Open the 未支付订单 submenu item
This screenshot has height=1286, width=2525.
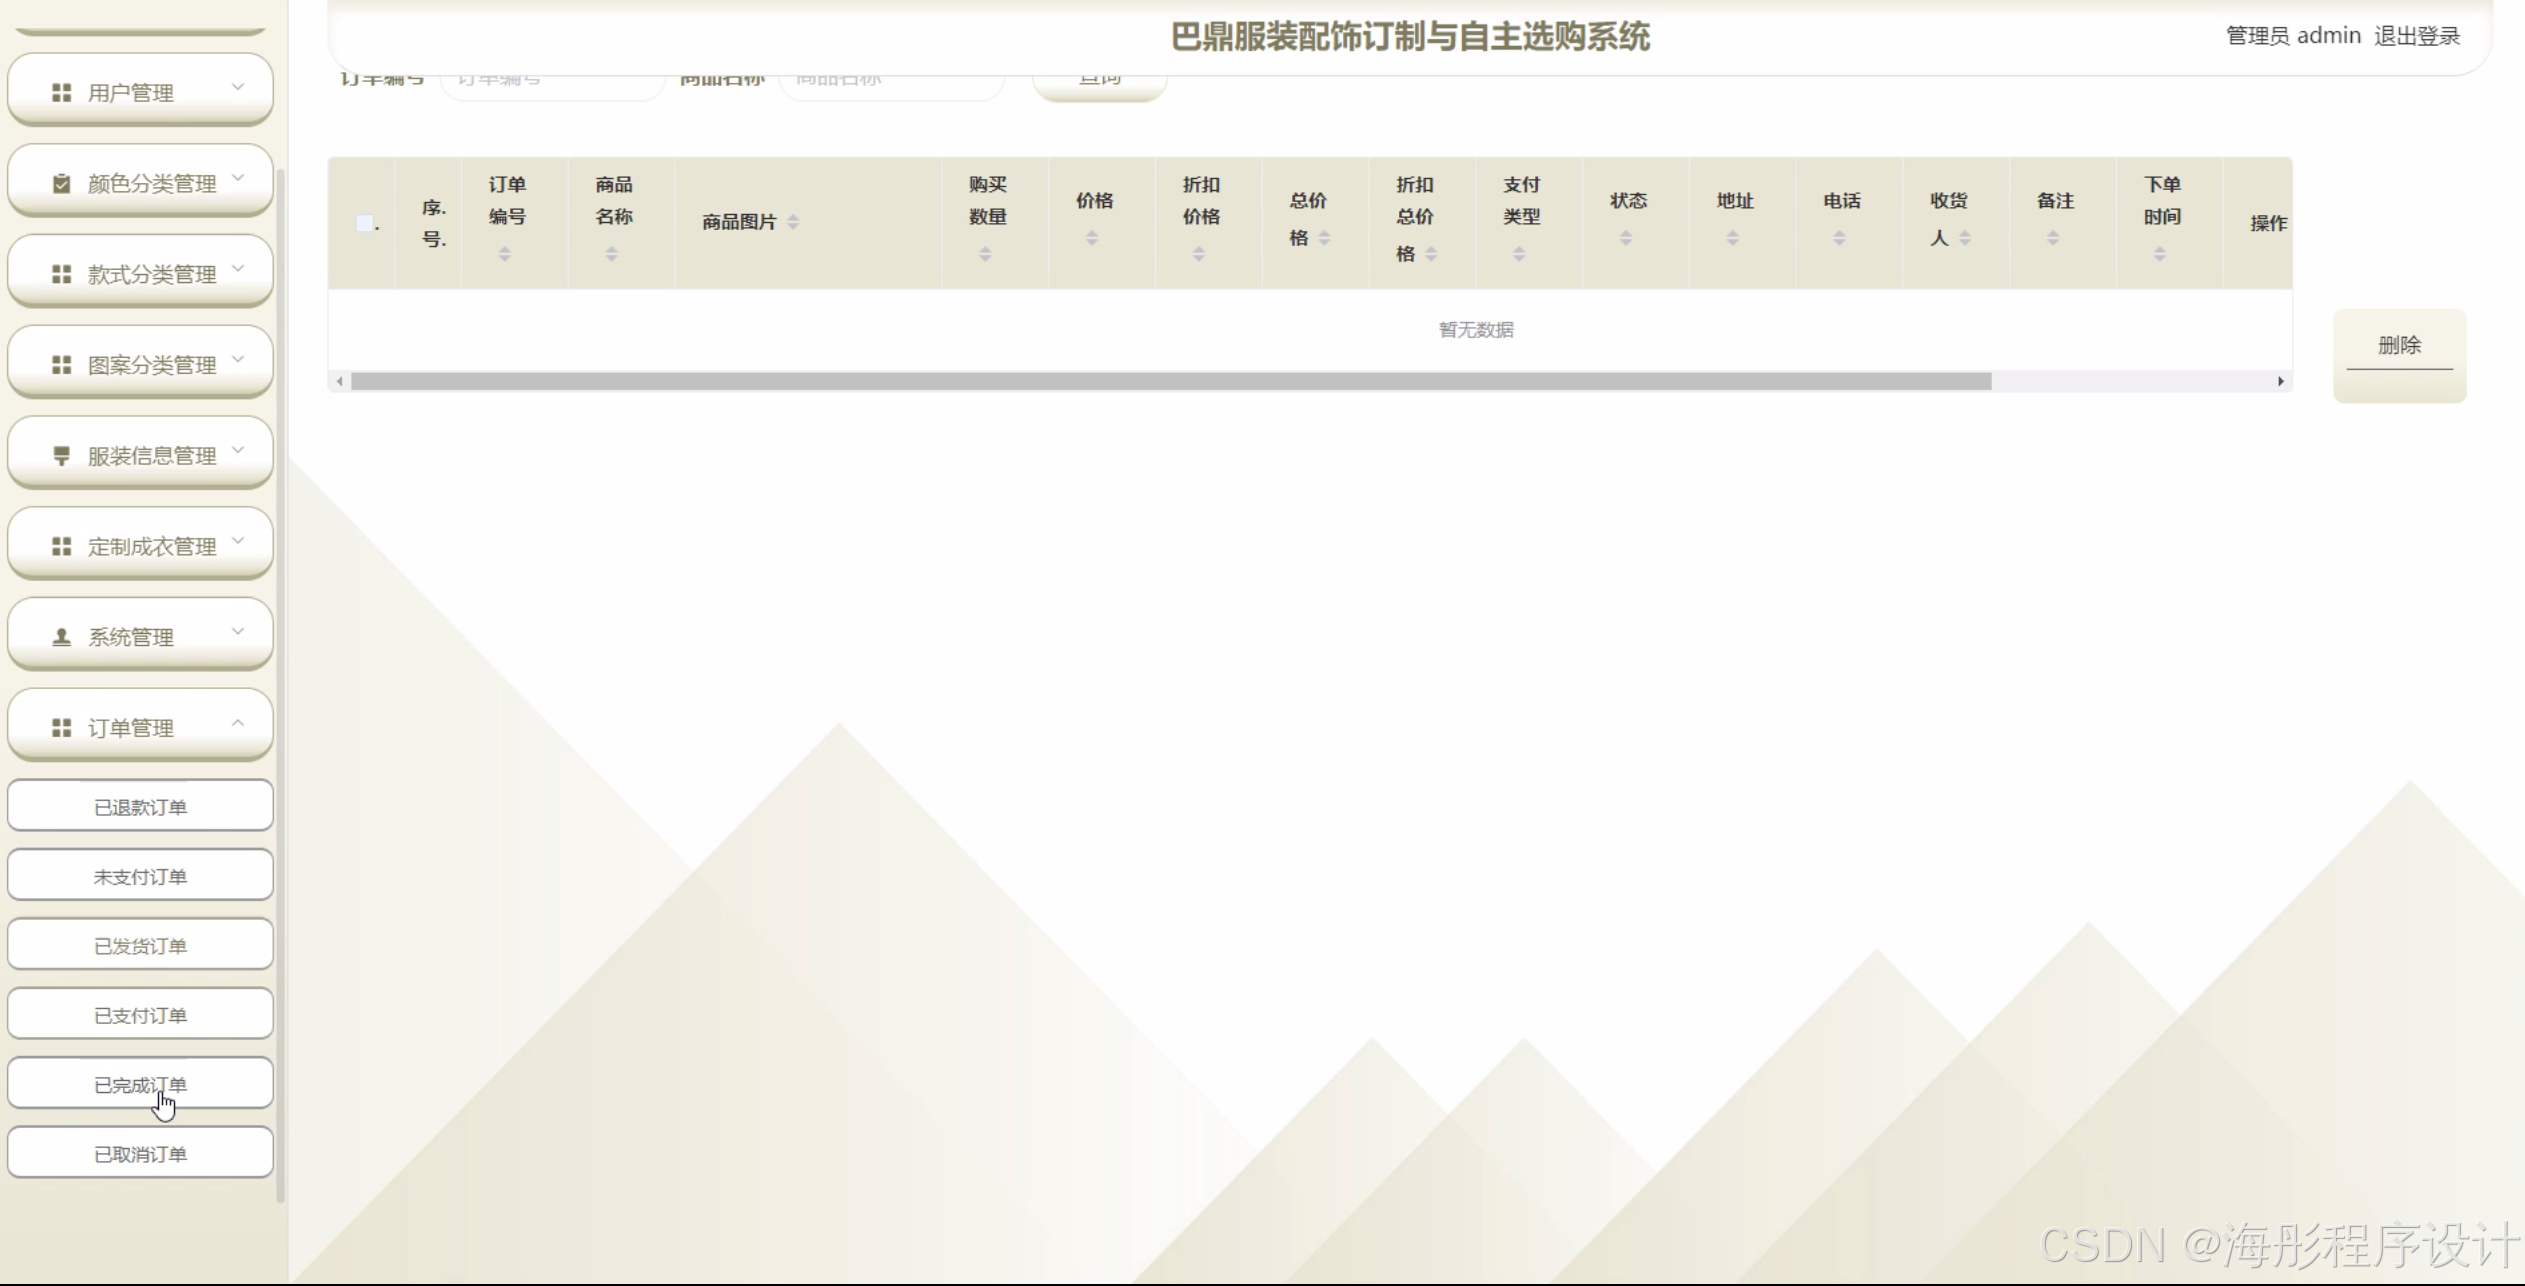pyautogui.click(x=140, y=877)
